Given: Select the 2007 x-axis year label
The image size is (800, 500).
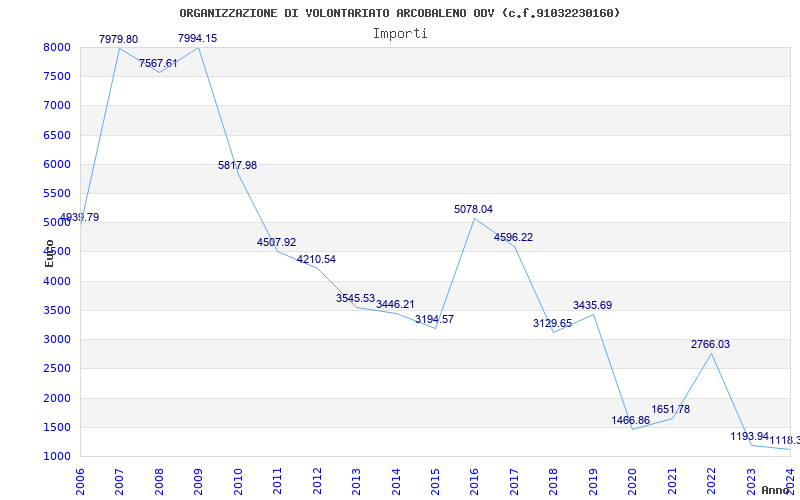Looking at the screenshot, I should tap(119, 481).
